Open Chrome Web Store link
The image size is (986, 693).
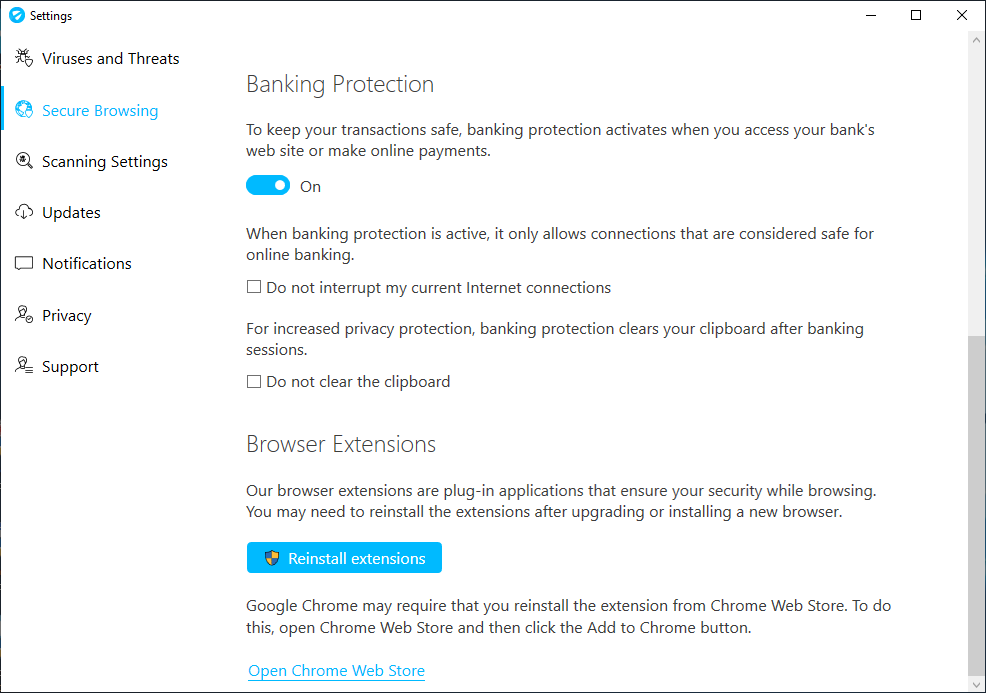(336, 671)
